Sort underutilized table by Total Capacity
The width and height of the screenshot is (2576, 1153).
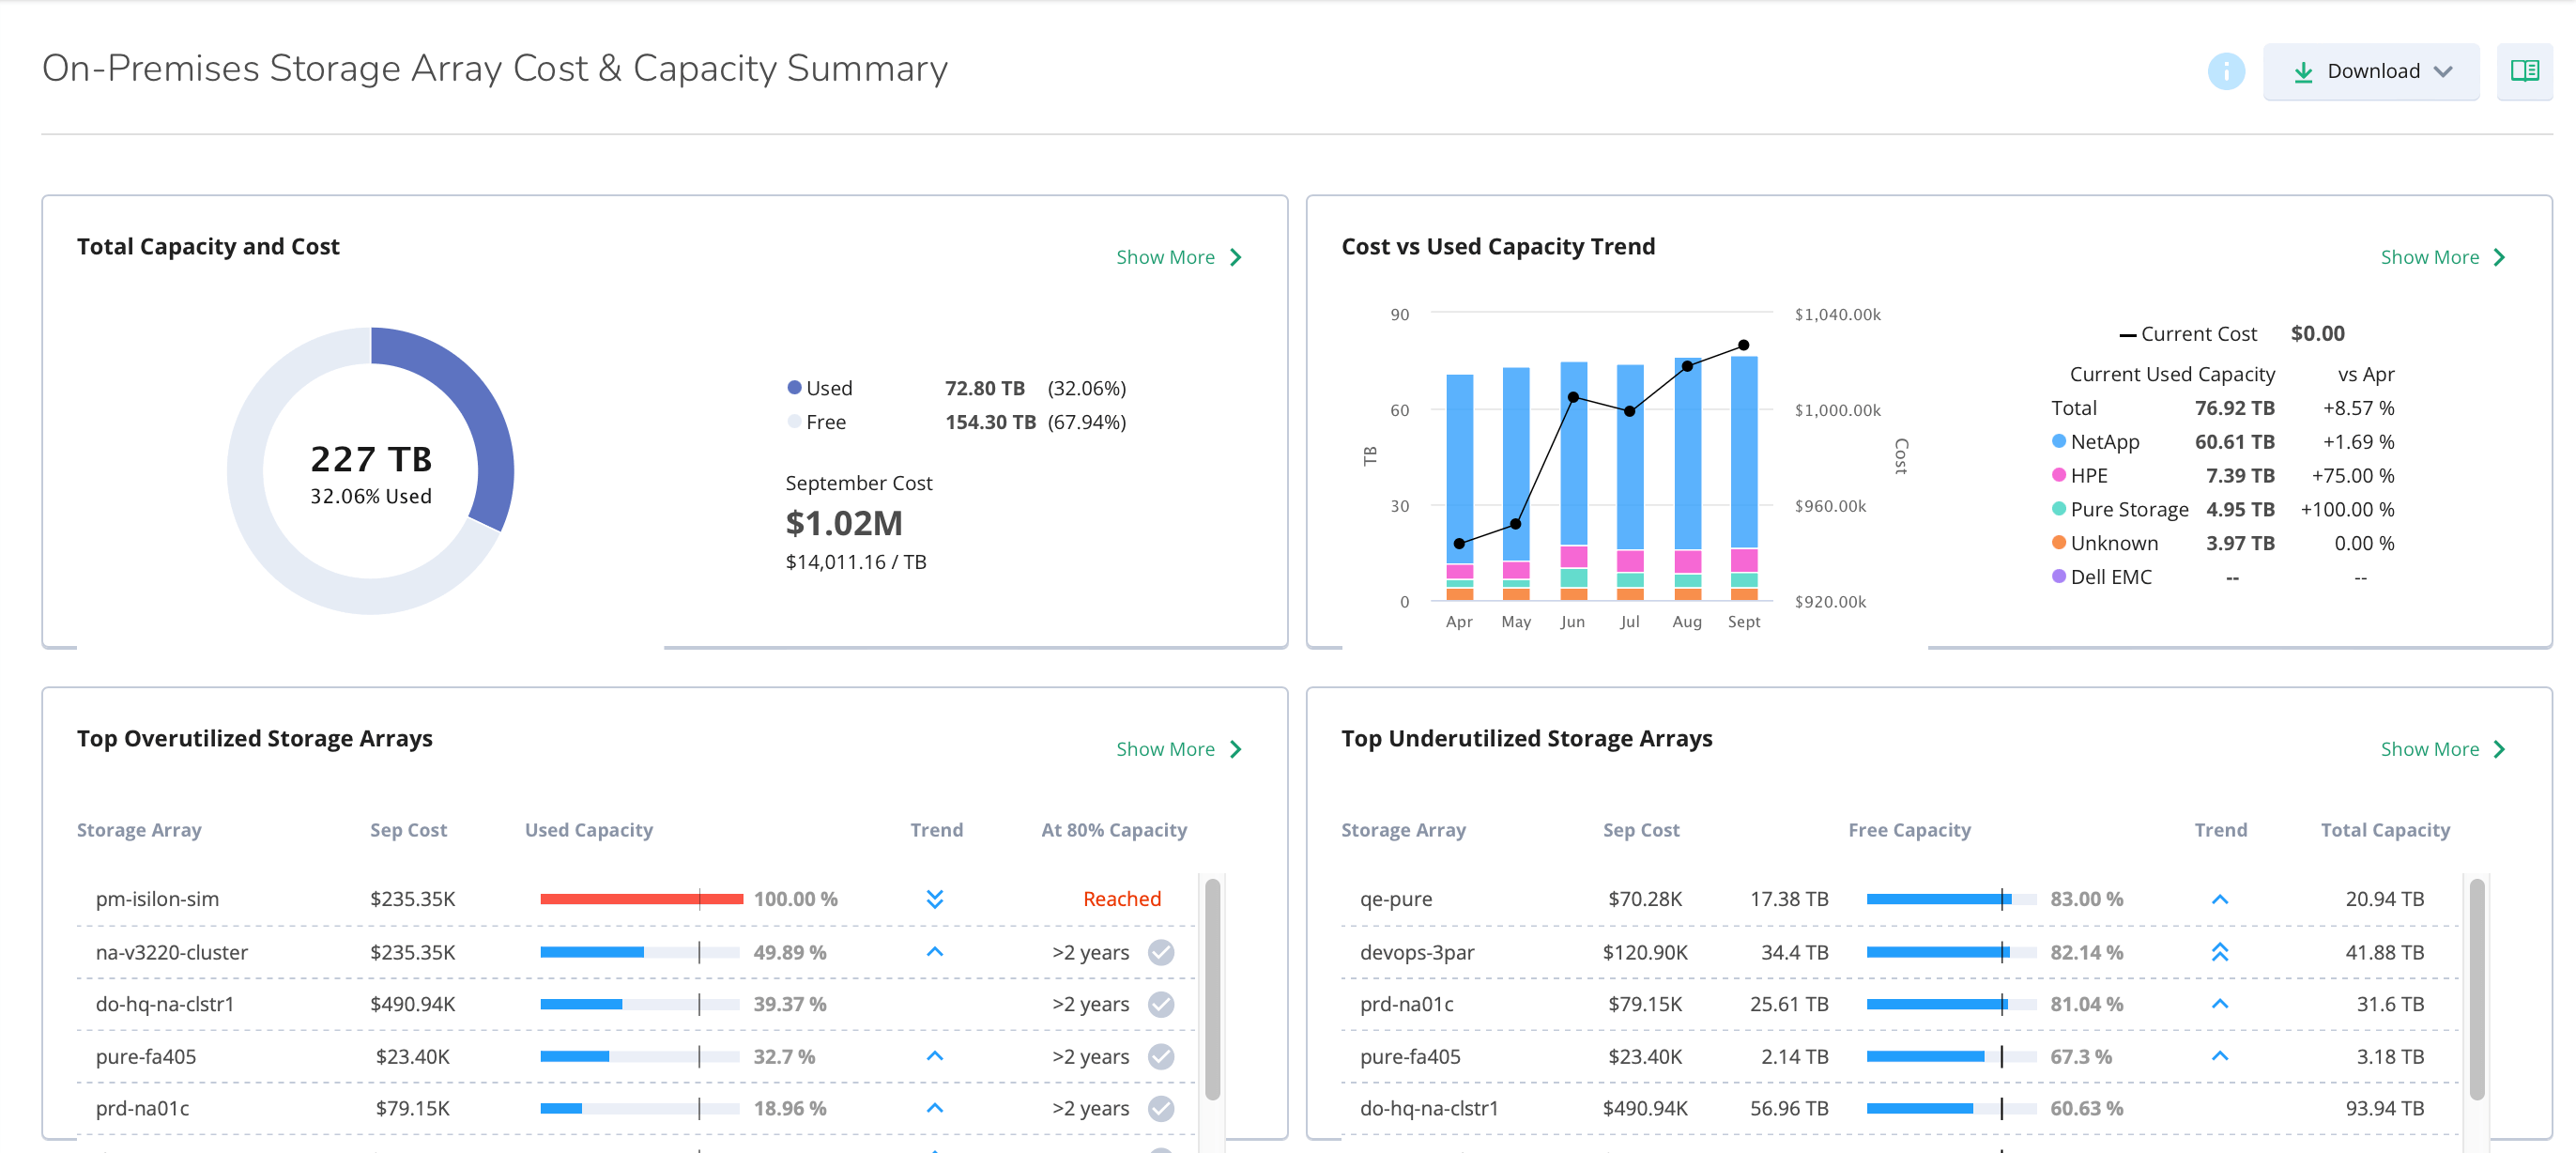pyautogui.click(x=2385, y=830)
